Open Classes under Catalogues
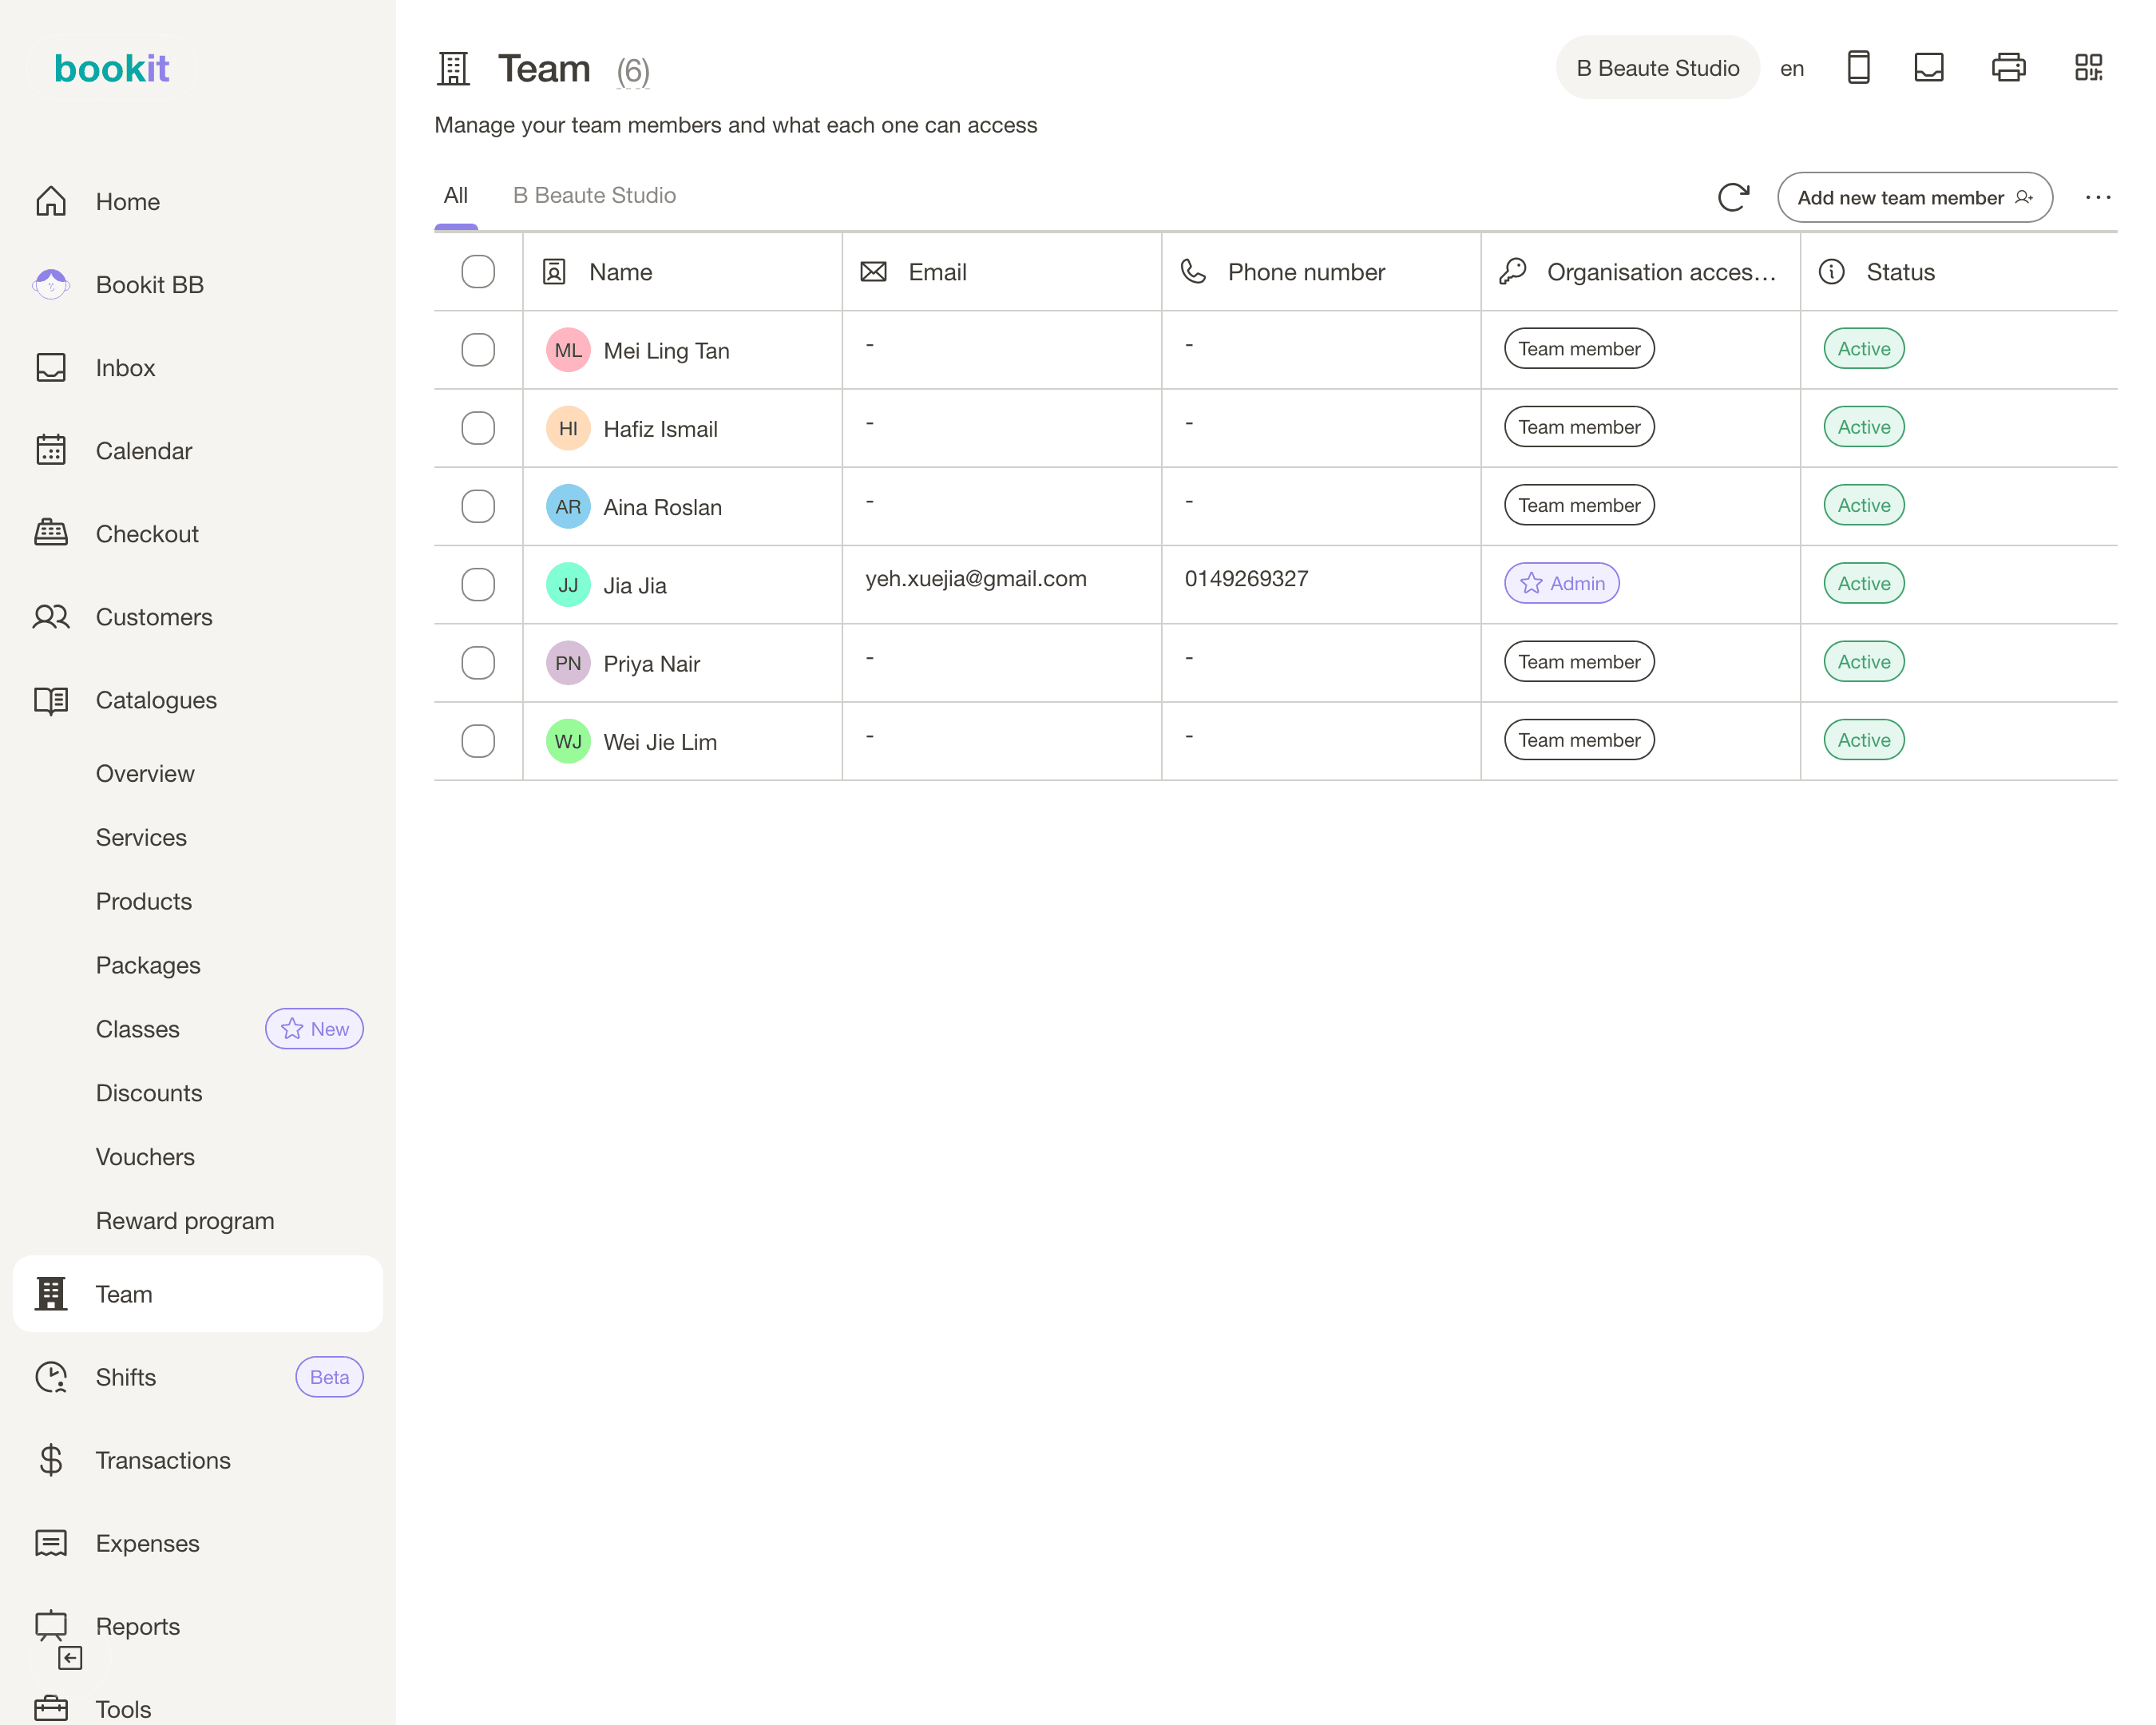 (x=138, y=1029)
